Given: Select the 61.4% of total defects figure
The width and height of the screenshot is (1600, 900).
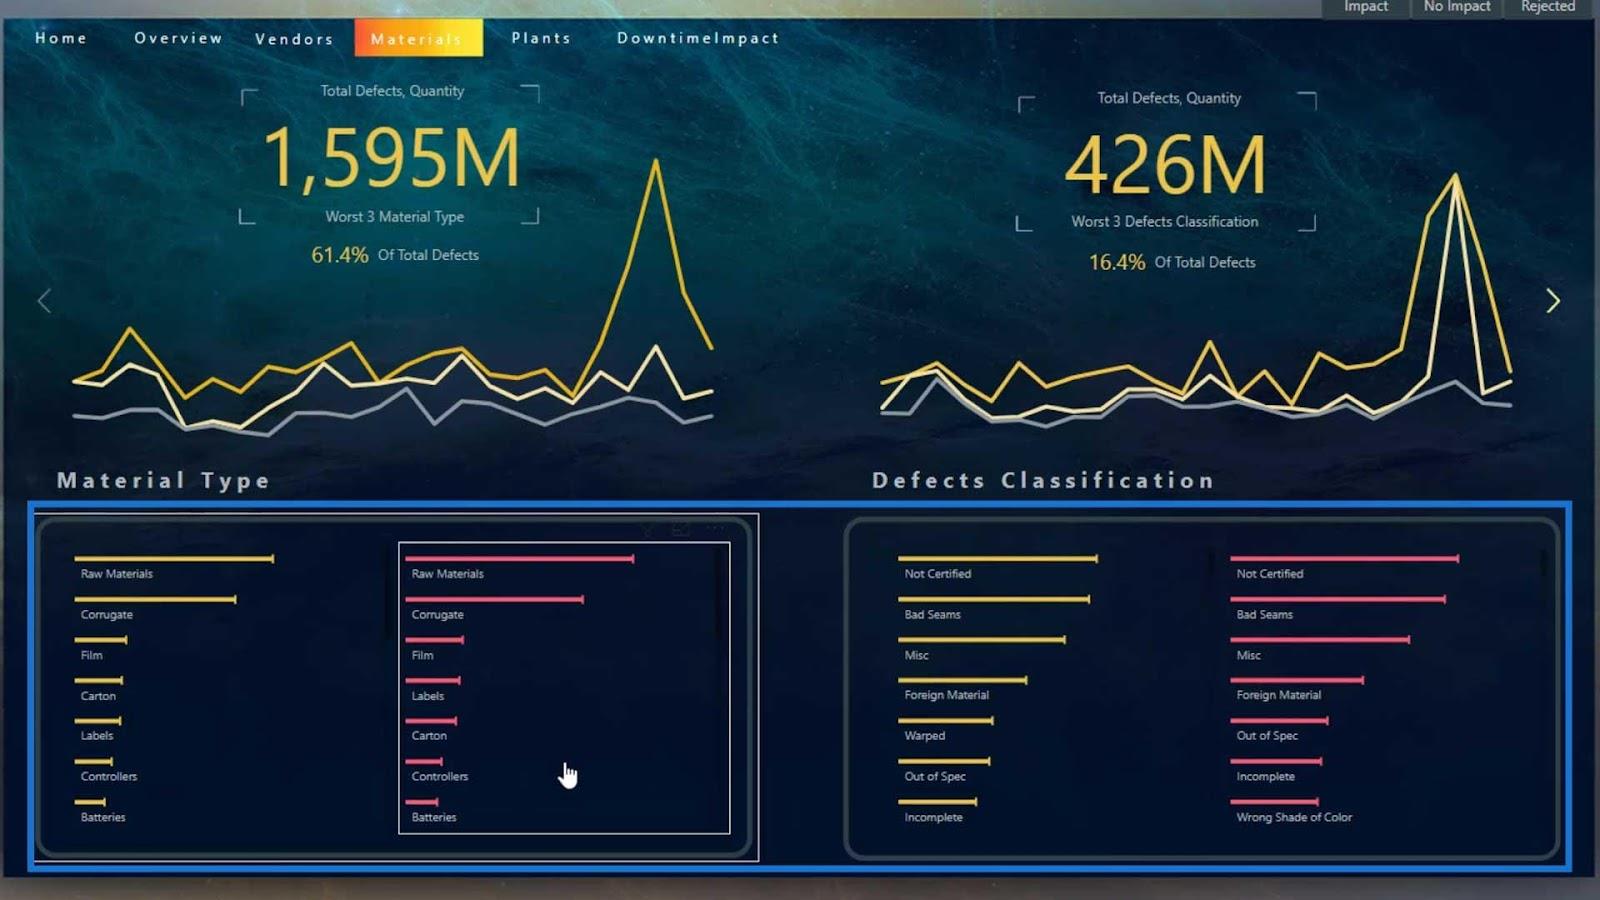Looking at the screenshot, I should point(339,255).
